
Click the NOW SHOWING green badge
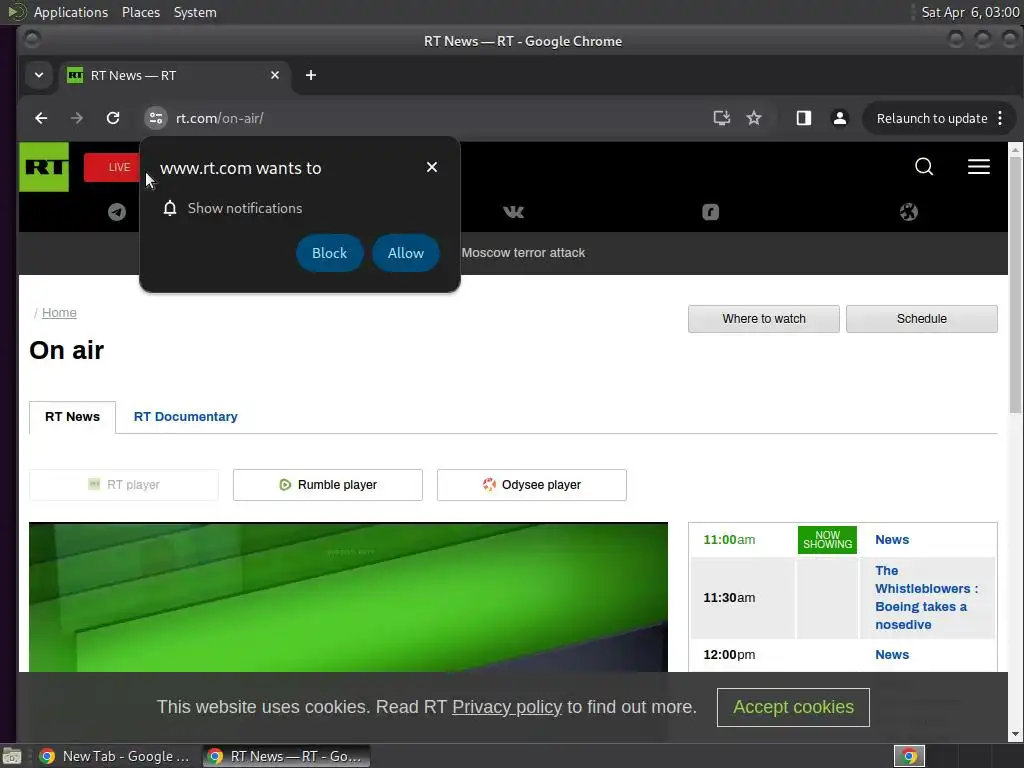pos(827,539)
